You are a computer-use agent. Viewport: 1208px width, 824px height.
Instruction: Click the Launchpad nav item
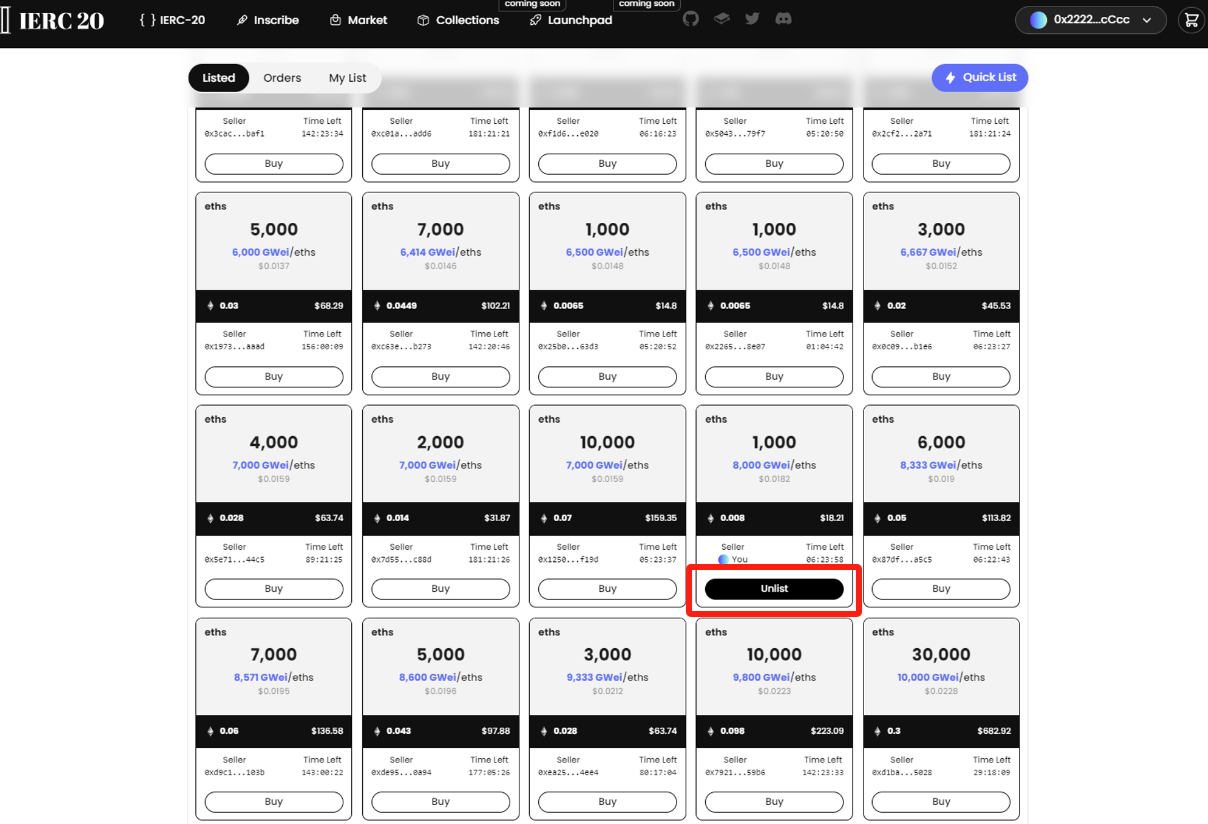[x=571, y=20]
